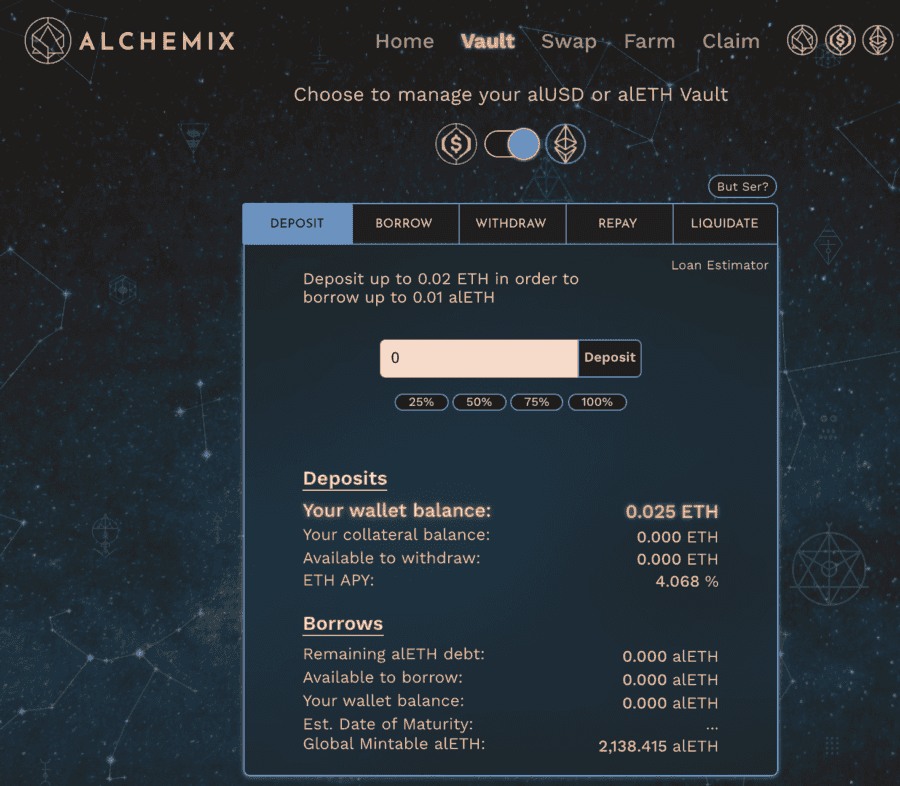Click the alUSD dollar icon in header
This screenshot has width=900, height=786.
[840, 41]
